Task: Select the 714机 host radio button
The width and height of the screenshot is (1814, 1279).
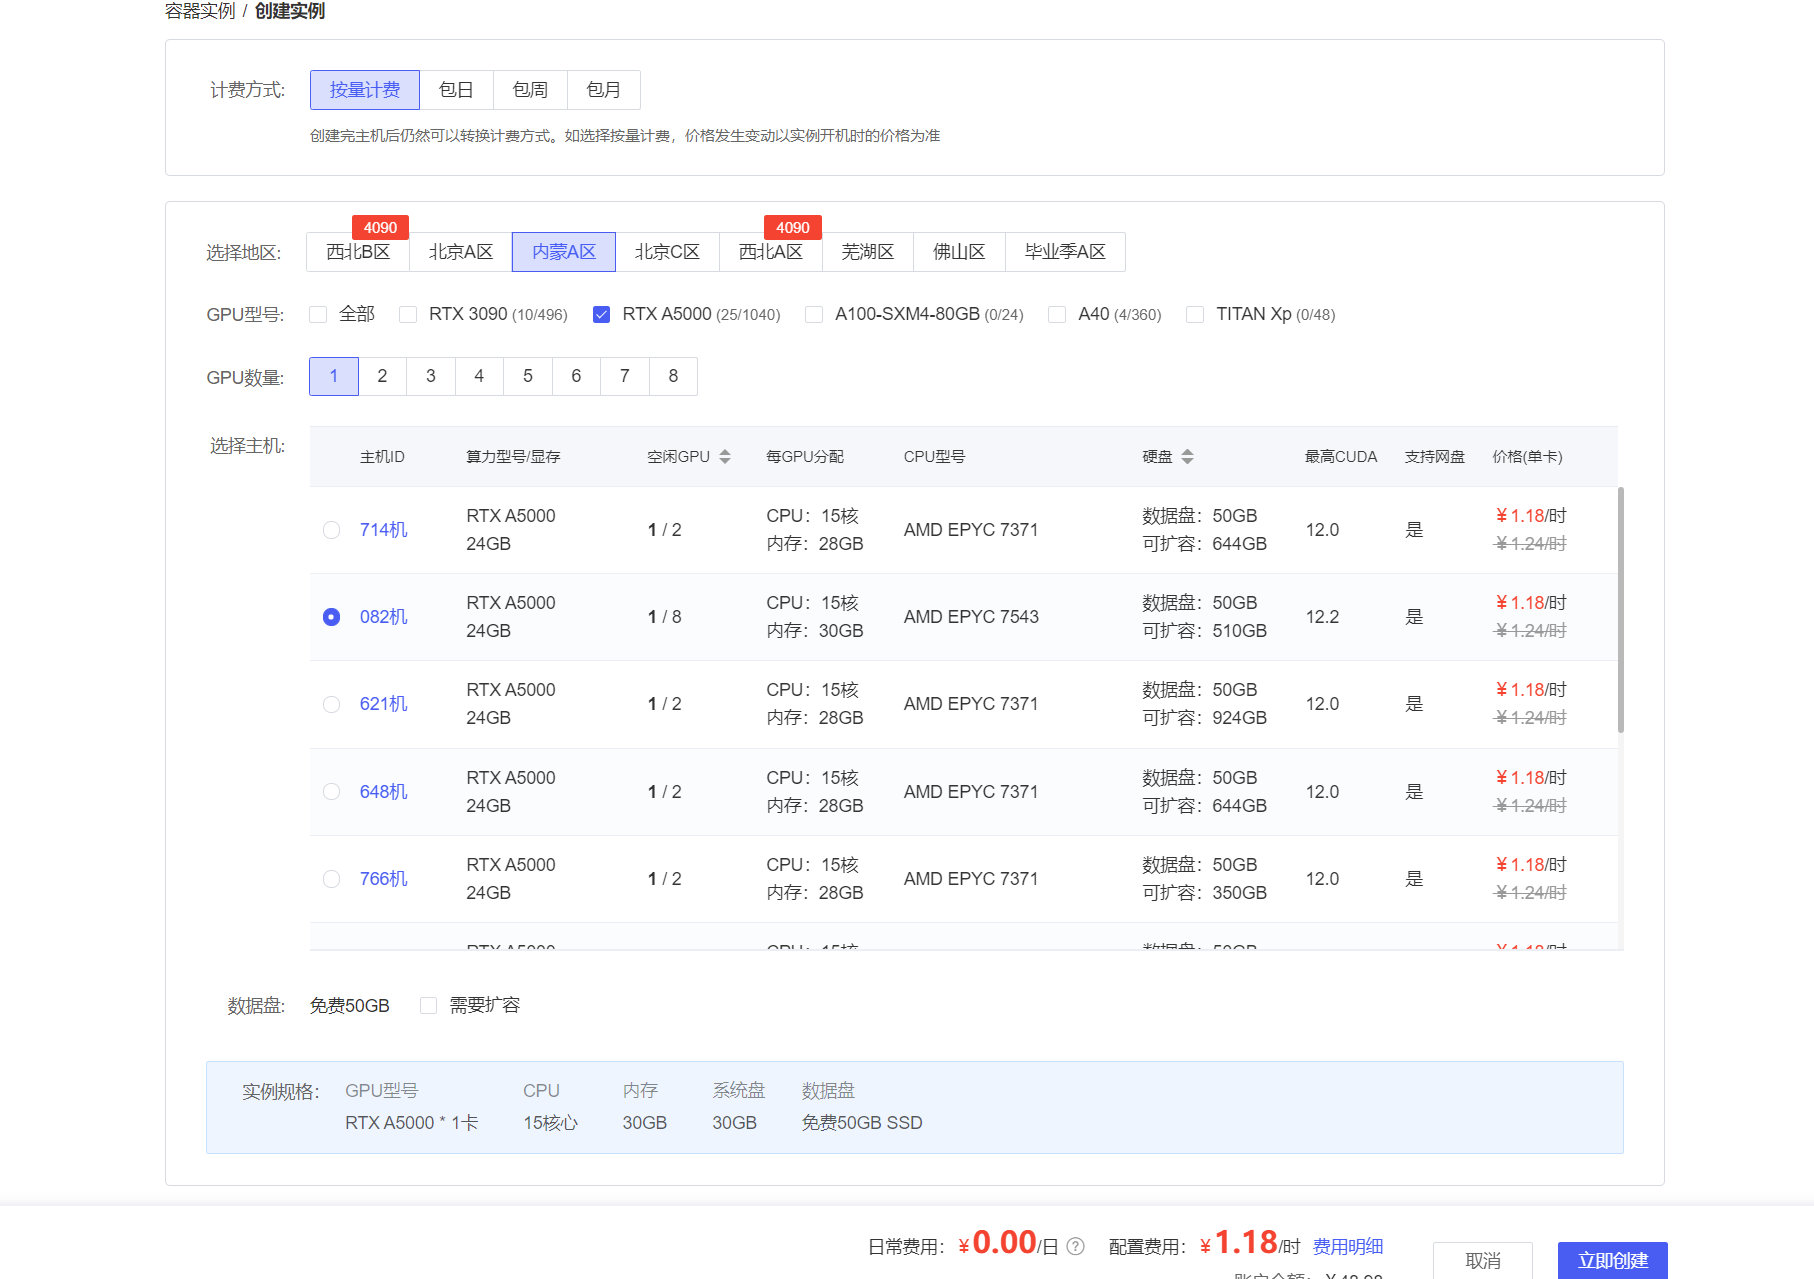Action: point(332,530)
